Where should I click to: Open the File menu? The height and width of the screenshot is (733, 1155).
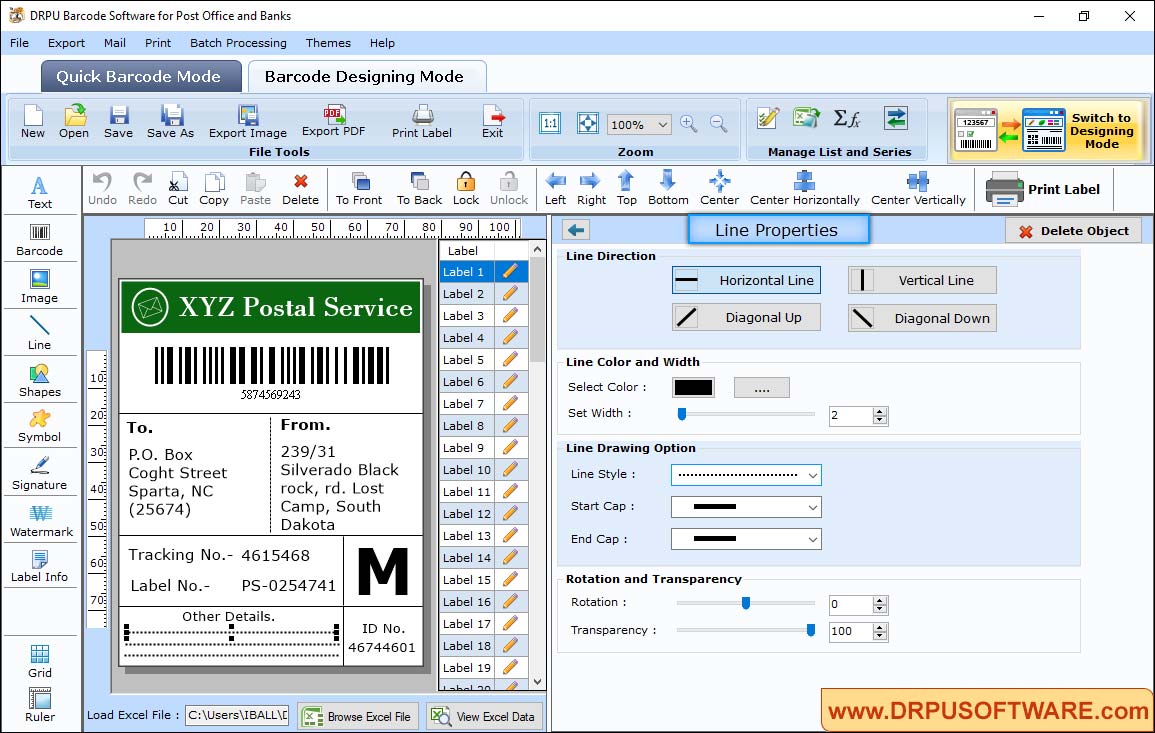(20, 43)
